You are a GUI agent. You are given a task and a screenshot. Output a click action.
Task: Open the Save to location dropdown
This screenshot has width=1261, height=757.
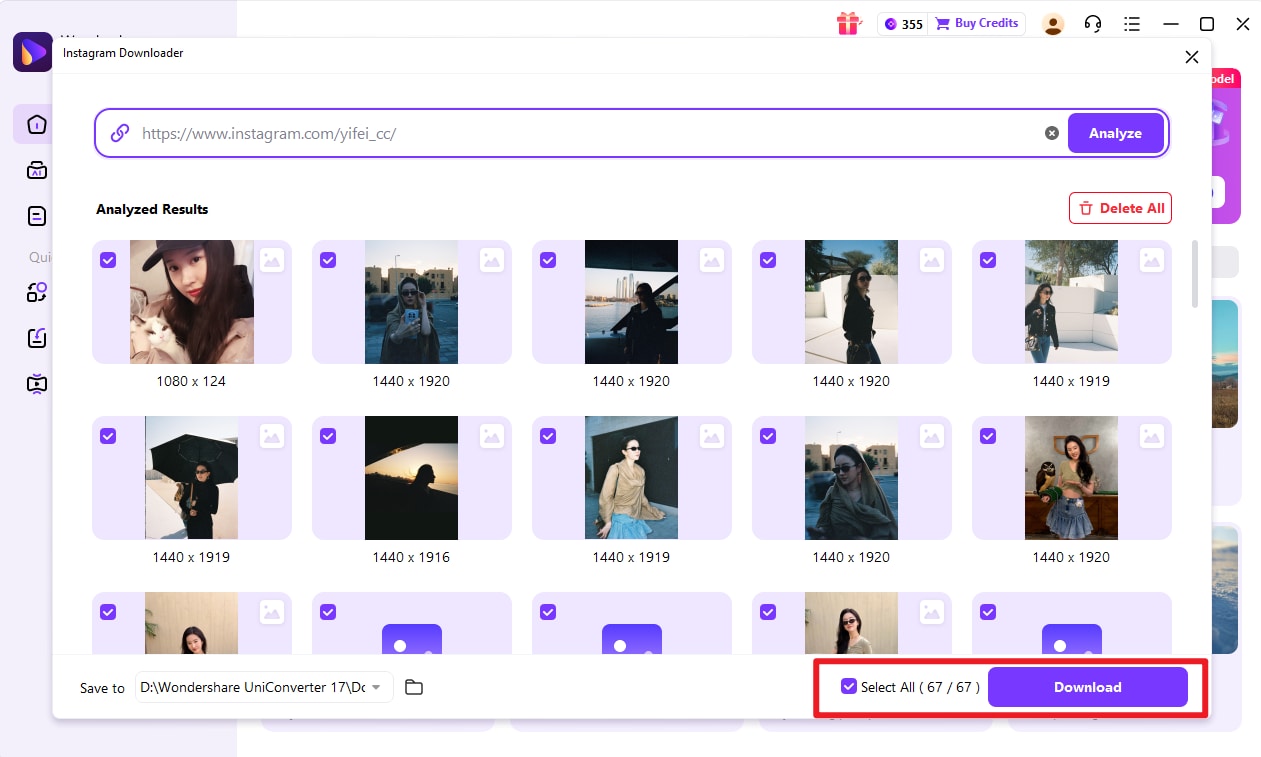point(378,687)
